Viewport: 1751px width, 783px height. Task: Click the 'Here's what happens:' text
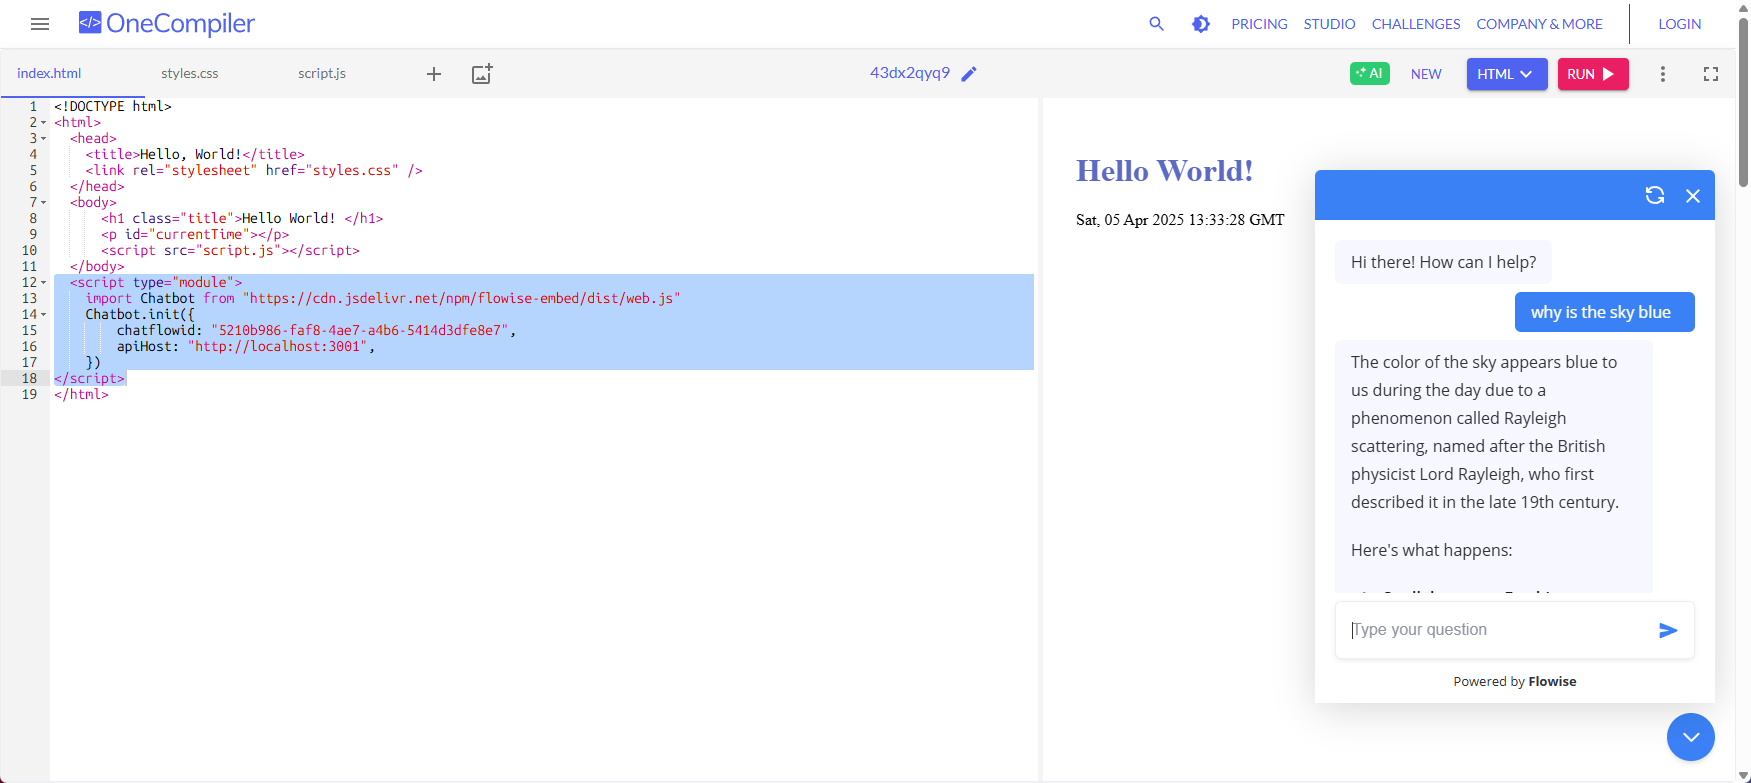tap(1431, 550)
